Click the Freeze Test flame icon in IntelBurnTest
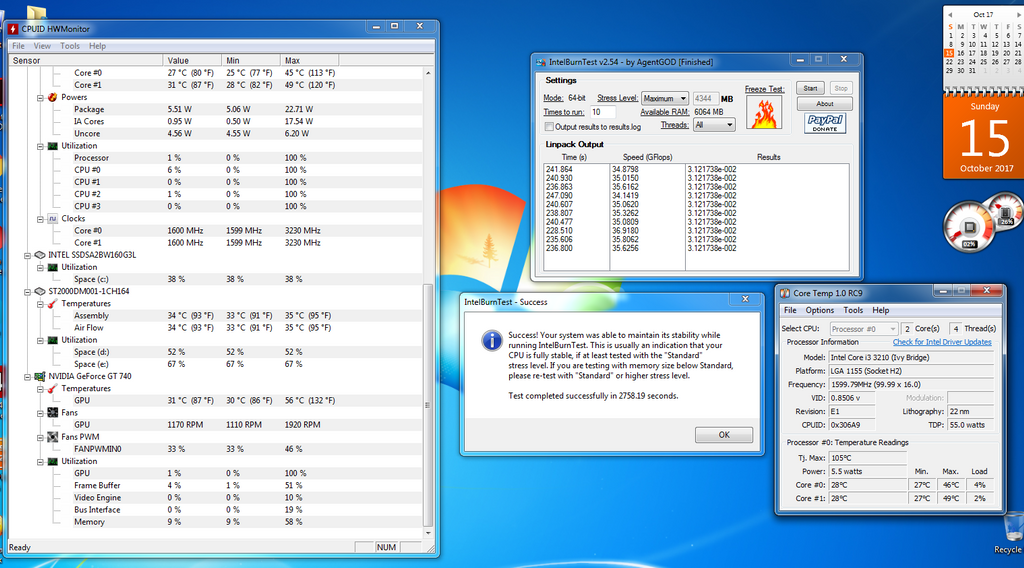Image resolution: width=1024 pixels, height=568 pixels. point(764,114)
